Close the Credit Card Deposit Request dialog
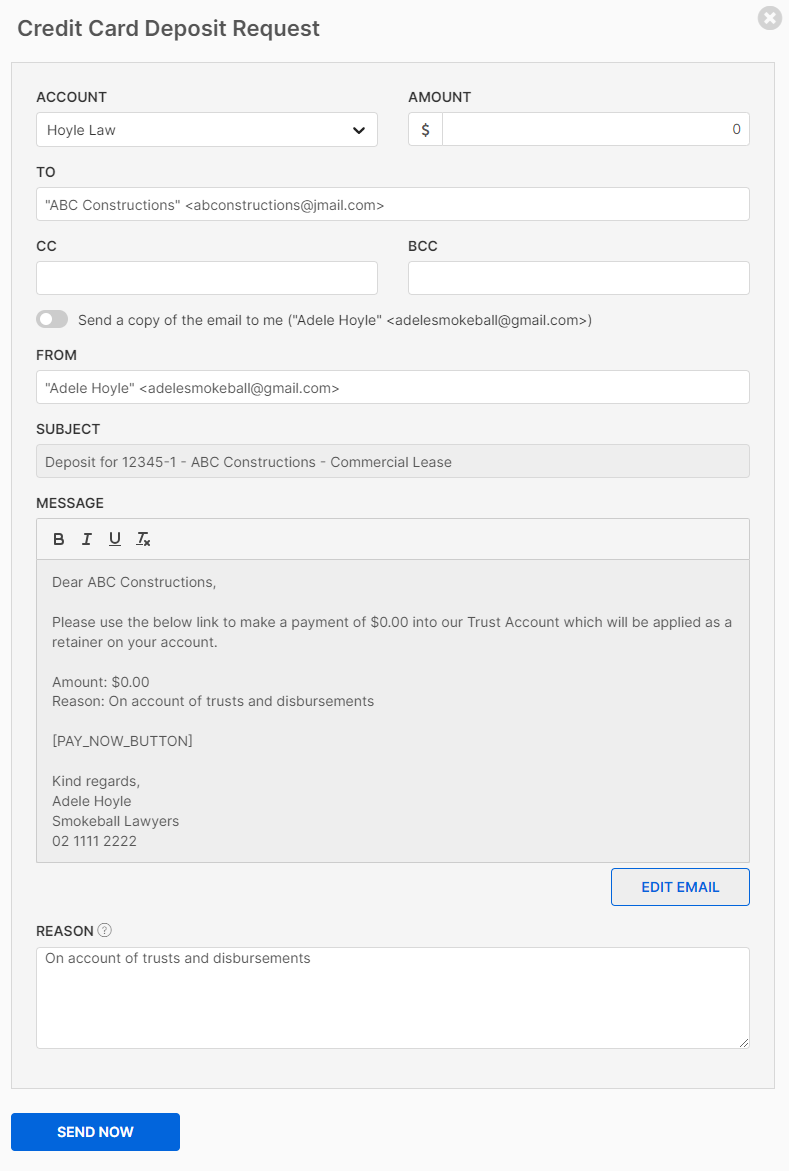This screenshot has width=789, height=1171. (769, 18)
